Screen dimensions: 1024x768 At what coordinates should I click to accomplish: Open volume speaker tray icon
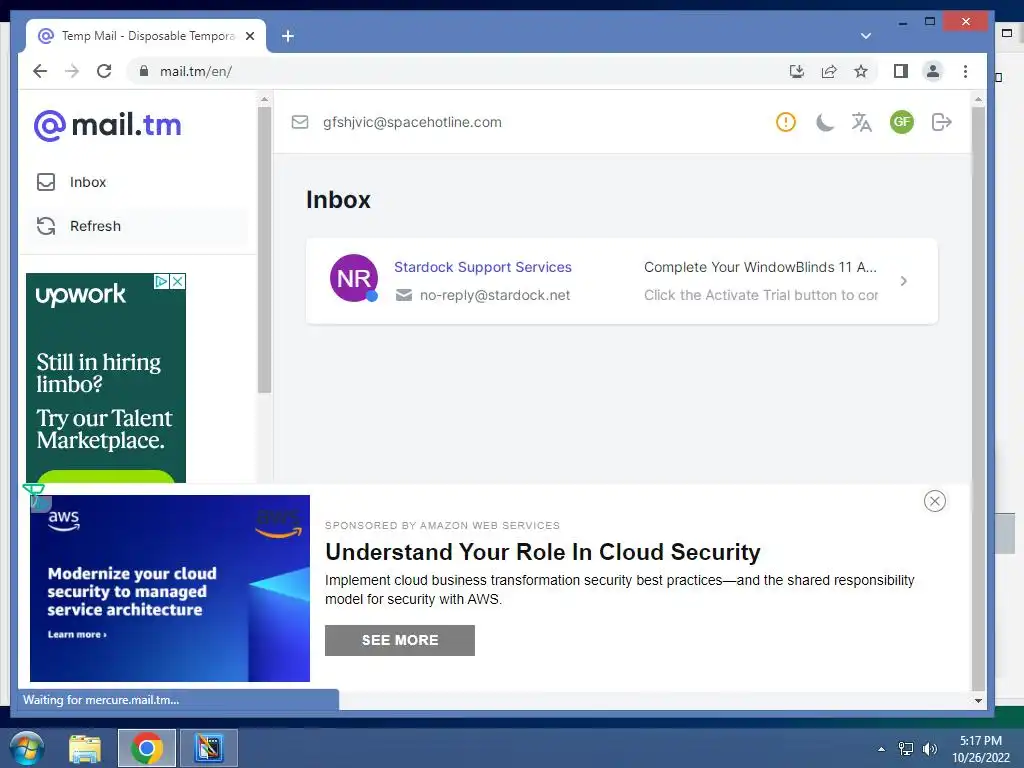[929, 749]
